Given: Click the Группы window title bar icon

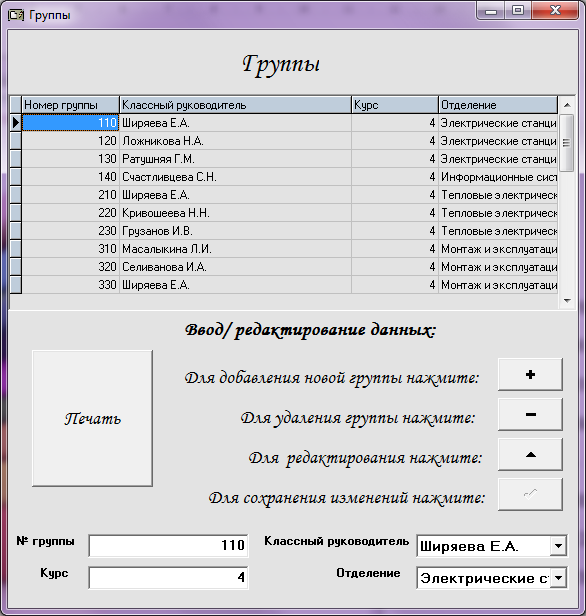Looking at the screenshot, I should pyautogui.click(x=16, y=15).
